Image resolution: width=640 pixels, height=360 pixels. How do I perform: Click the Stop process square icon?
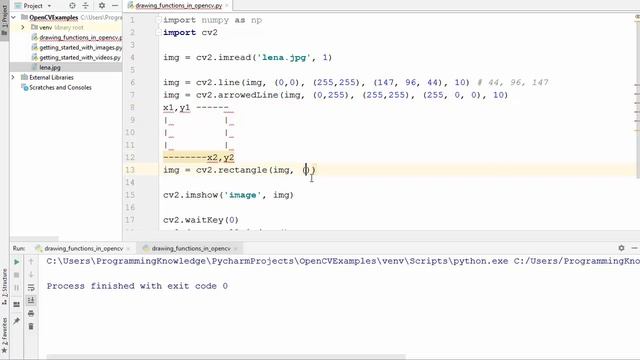(17, 275)
